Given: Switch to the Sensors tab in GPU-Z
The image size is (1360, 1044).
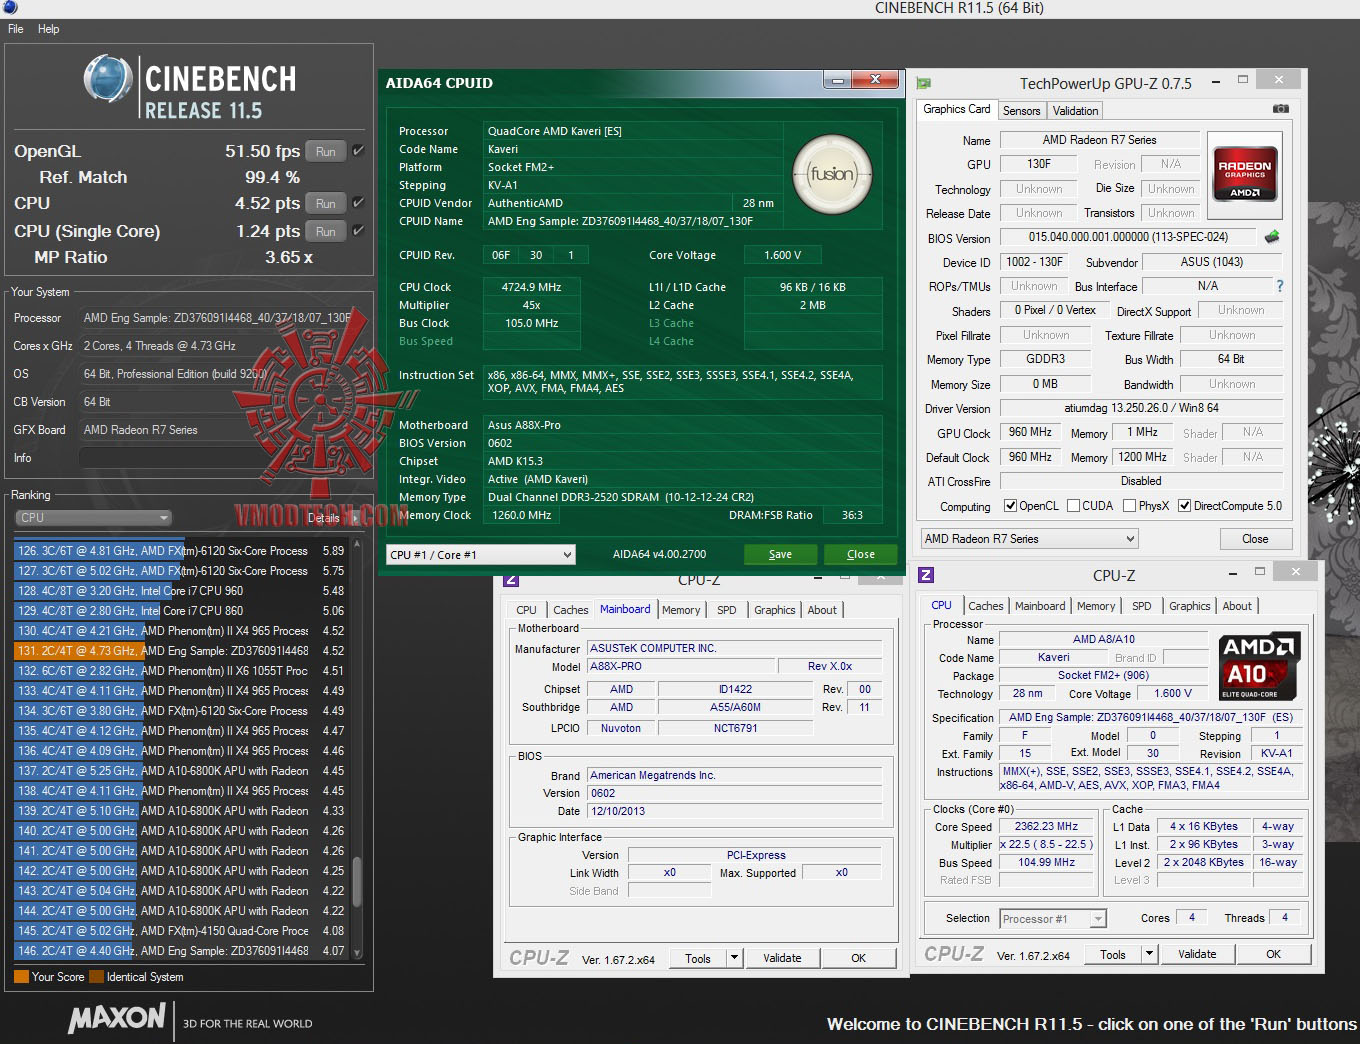Looking at the screenshot, I should (x=1022, y=111).
